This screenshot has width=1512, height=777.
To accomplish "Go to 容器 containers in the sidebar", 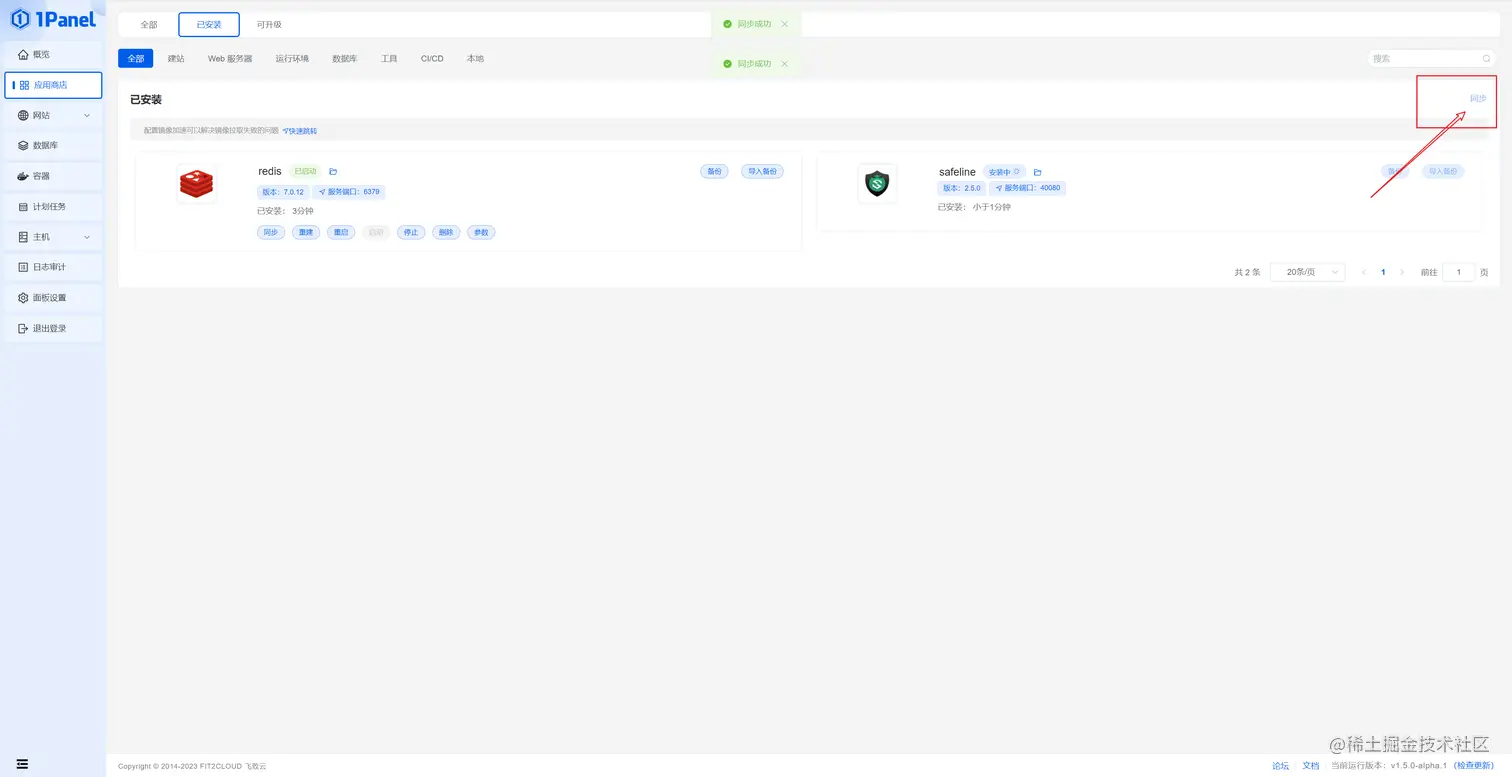I will 53,176.
